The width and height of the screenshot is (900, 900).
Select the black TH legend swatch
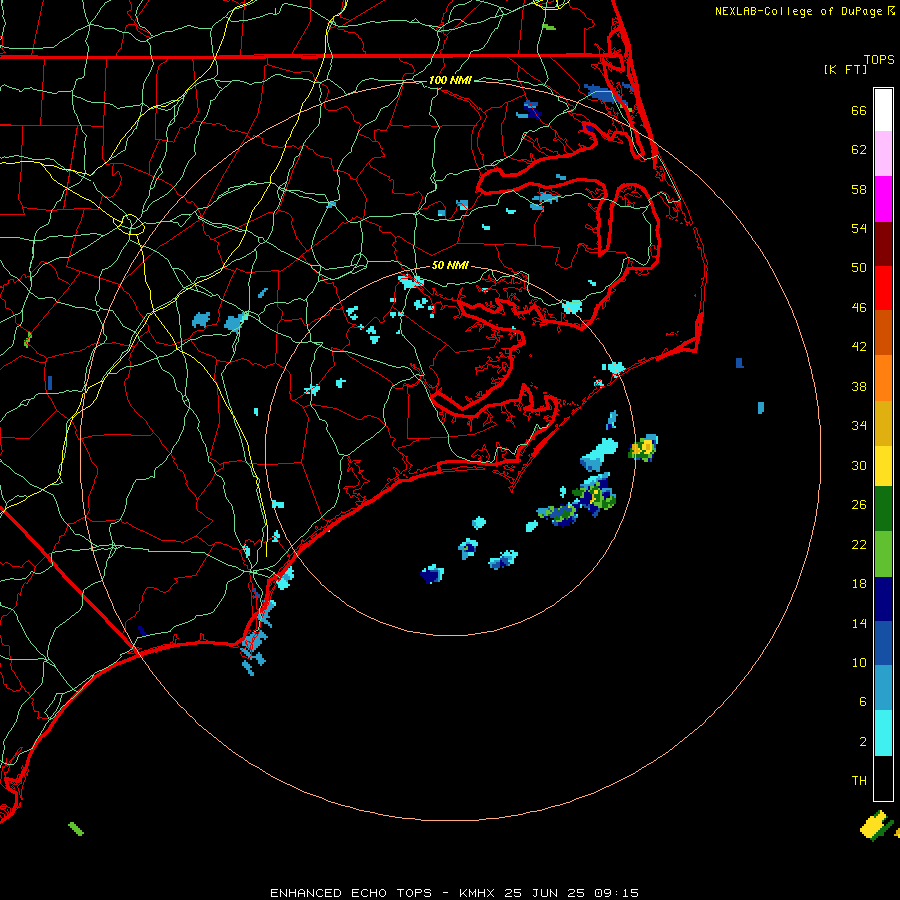883,778
